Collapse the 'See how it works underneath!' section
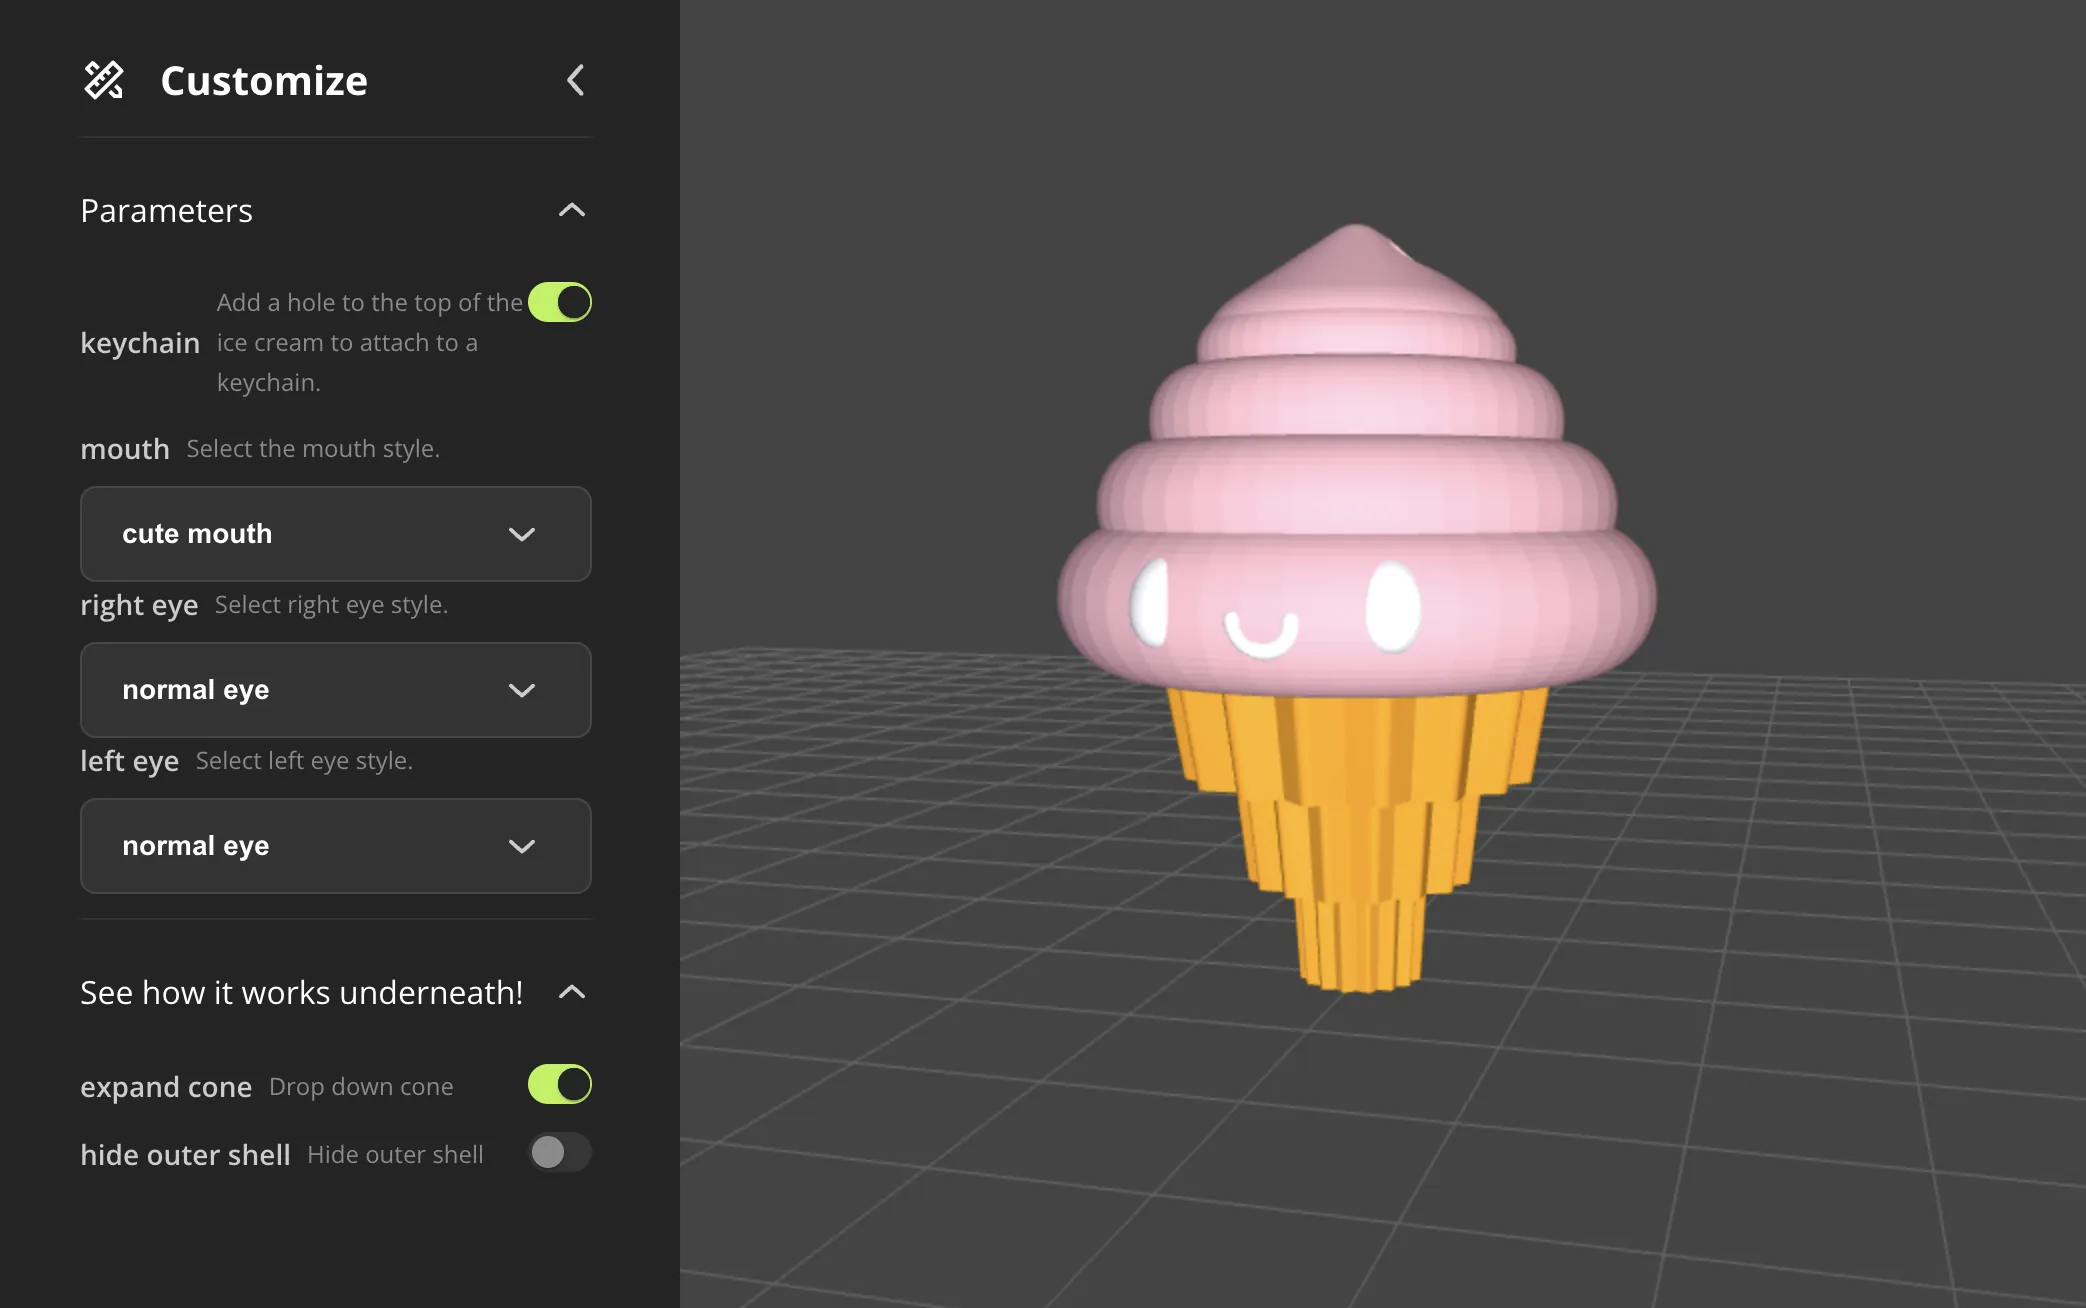Screen dimensions: 2086x1308 572,992
